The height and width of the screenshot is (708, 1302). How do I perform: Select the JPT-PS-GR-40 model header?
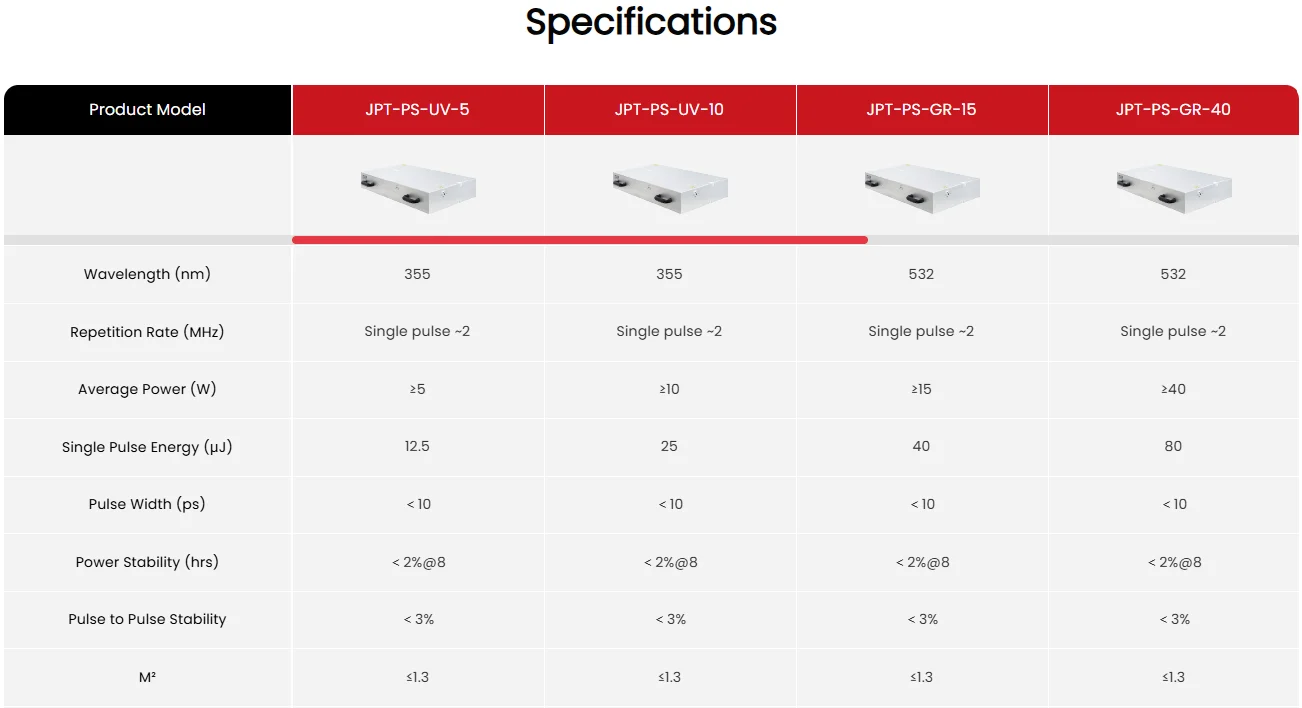click(1173, 110)
